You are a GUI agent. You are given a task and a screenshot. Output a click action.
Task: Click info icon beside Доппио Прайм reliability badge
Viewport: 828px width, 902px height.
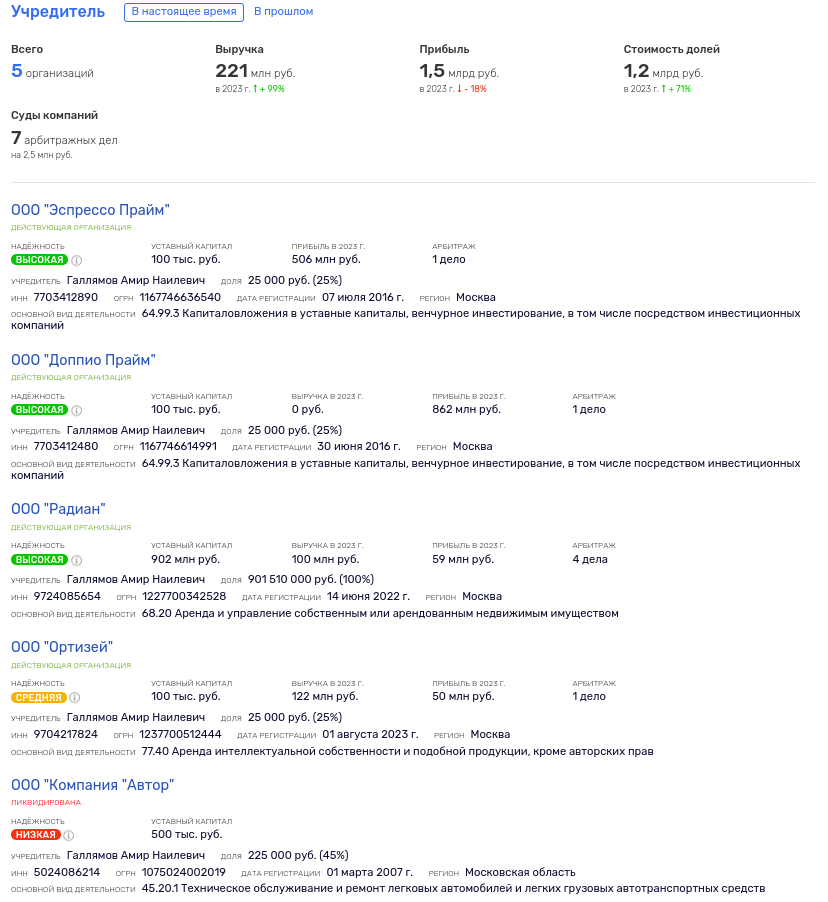pos(77,410)
